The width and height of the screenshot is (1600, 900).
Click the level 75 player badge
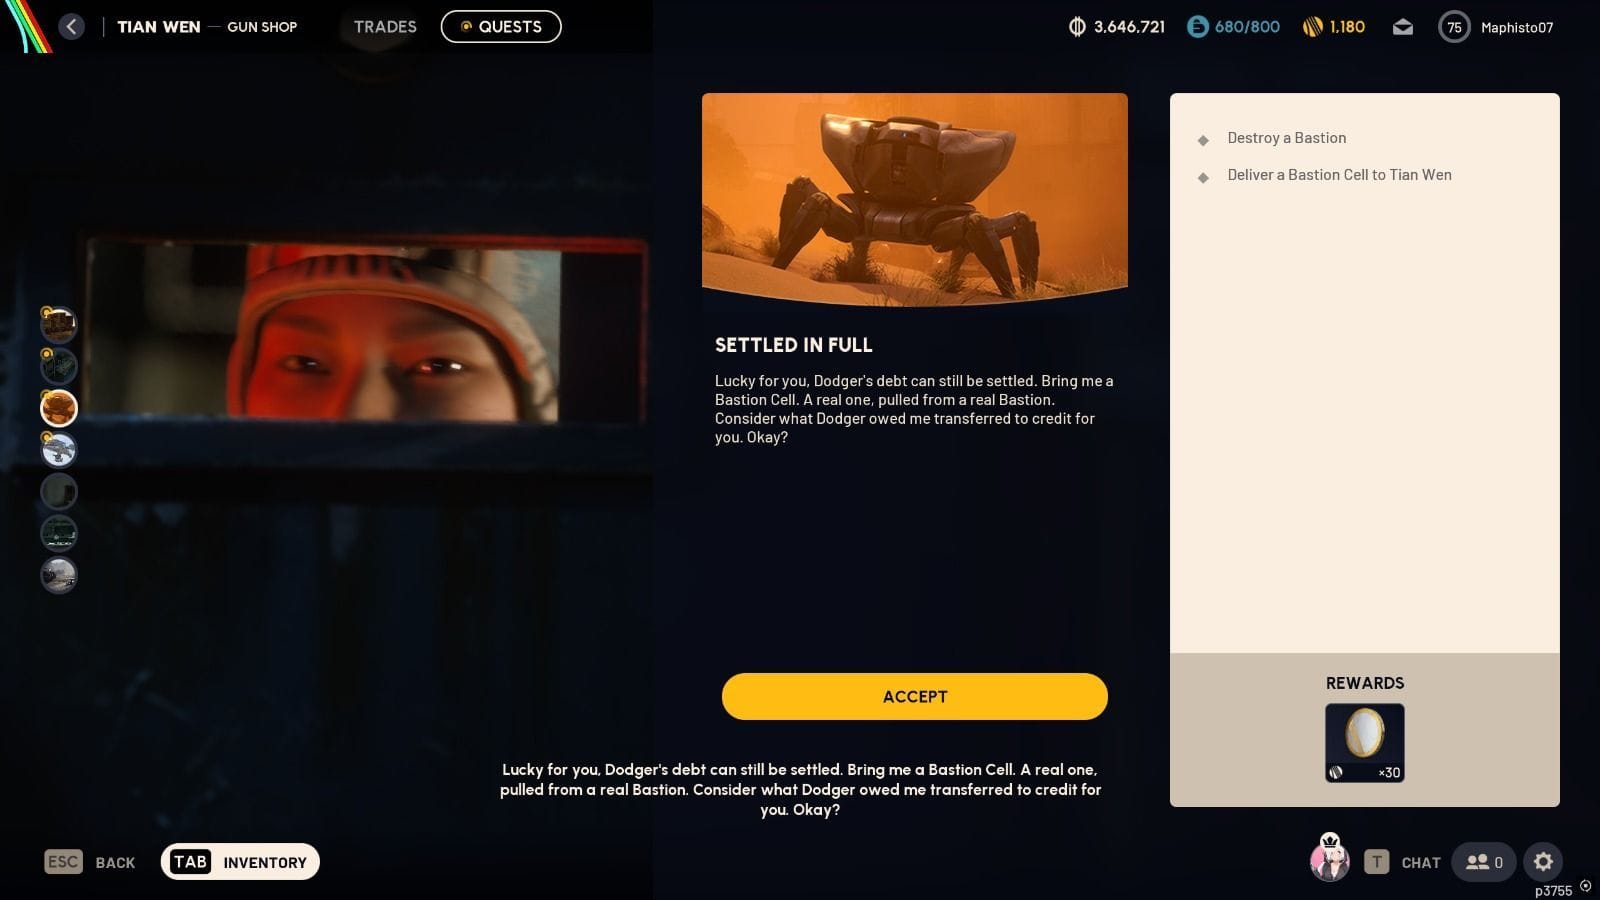(1453, 27)
